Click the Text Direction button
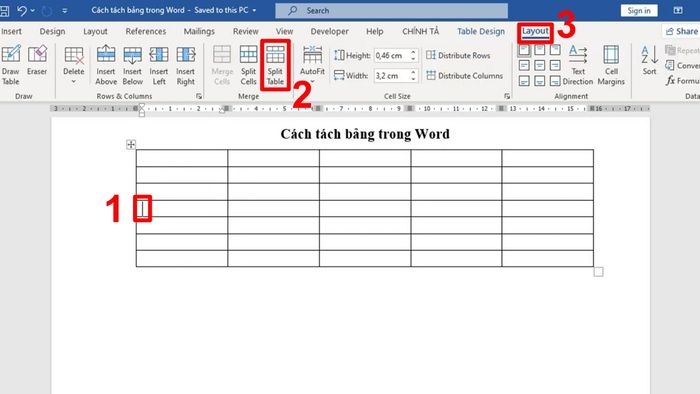 [578, 65]
